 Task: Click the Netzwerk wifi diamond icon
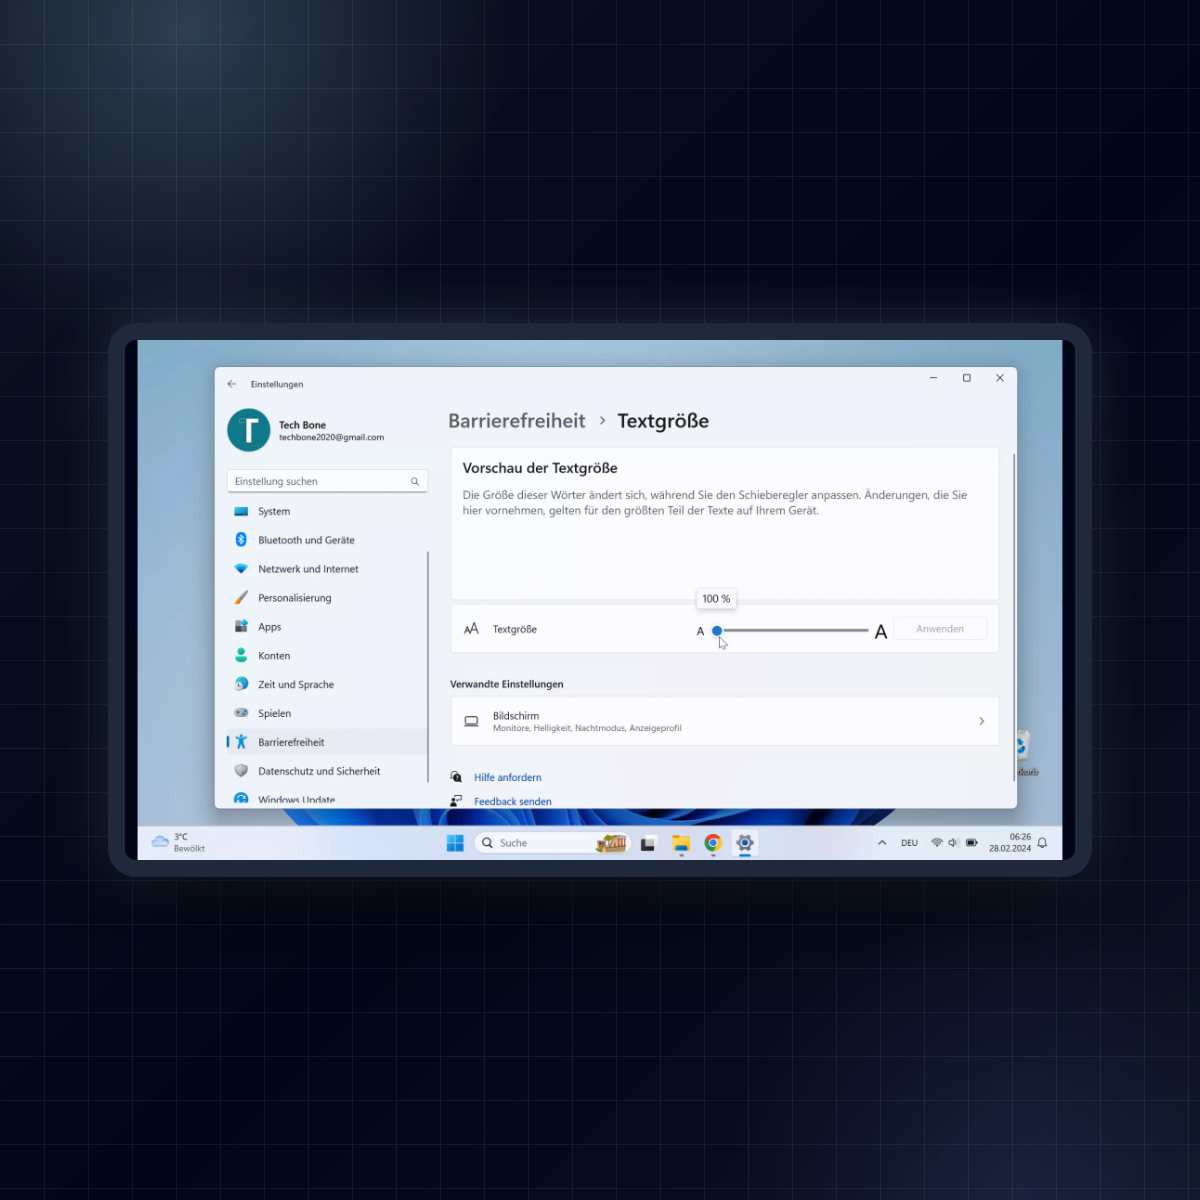(241, 569)
